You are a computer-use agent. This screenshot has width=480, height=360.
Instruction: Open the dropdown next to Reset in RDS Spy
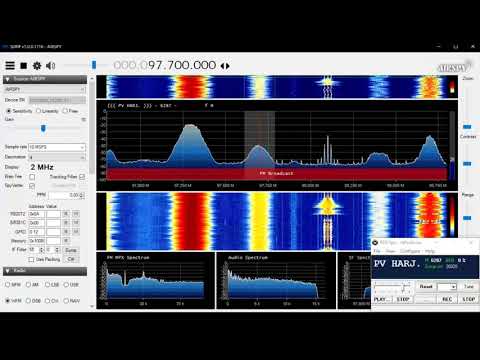pyautogui.click(x=447, y=287)
